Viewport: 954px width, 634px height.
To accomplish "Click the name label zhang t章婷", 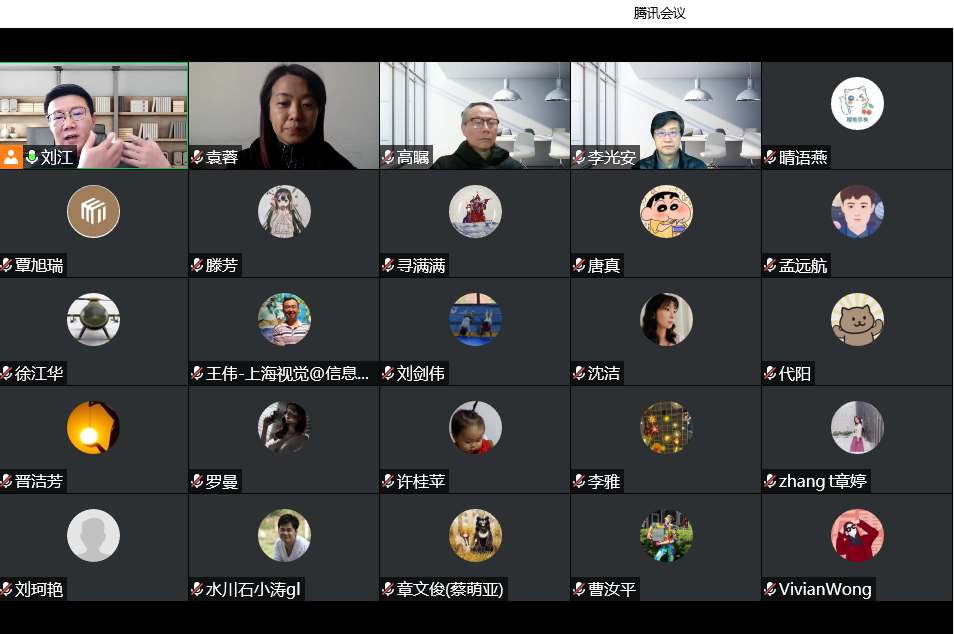I will [x=823, y=481].
